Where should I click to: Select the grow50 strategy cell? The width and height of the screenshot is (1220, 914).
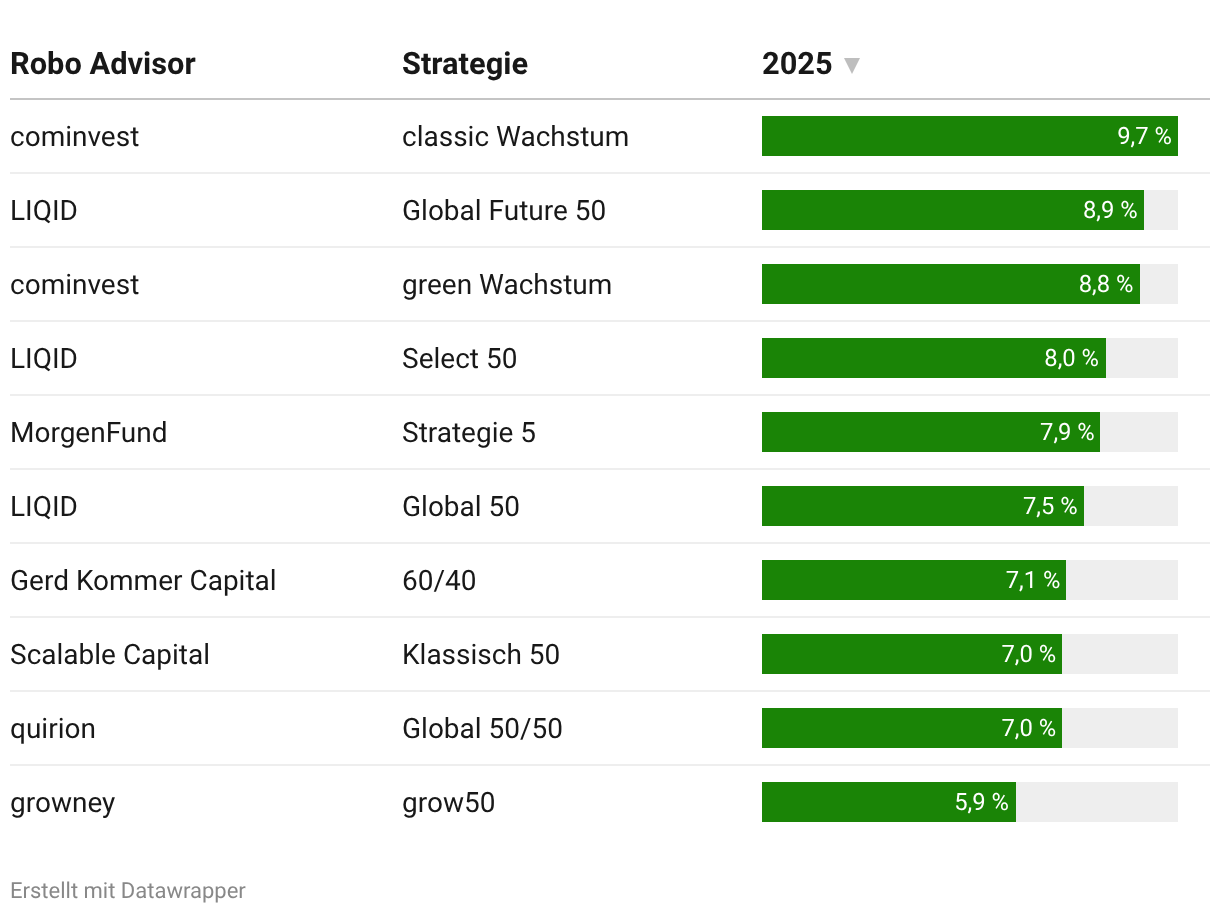click(448, 802)
